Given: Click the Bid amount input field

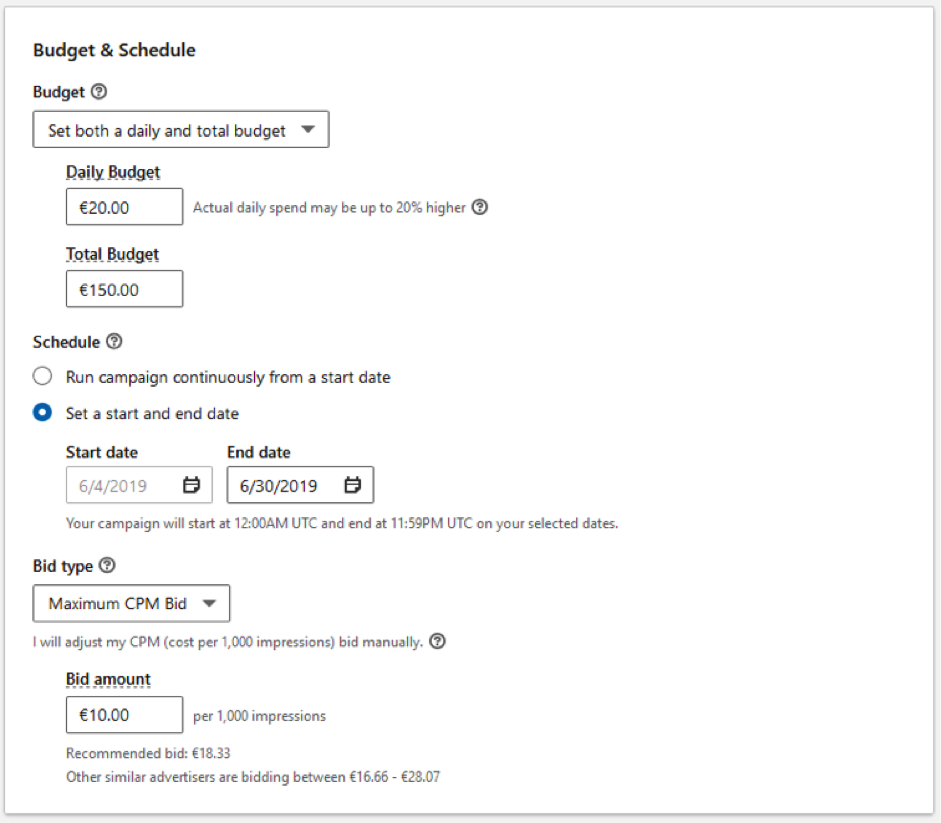Looking at the screenshot, I should 124,715.
